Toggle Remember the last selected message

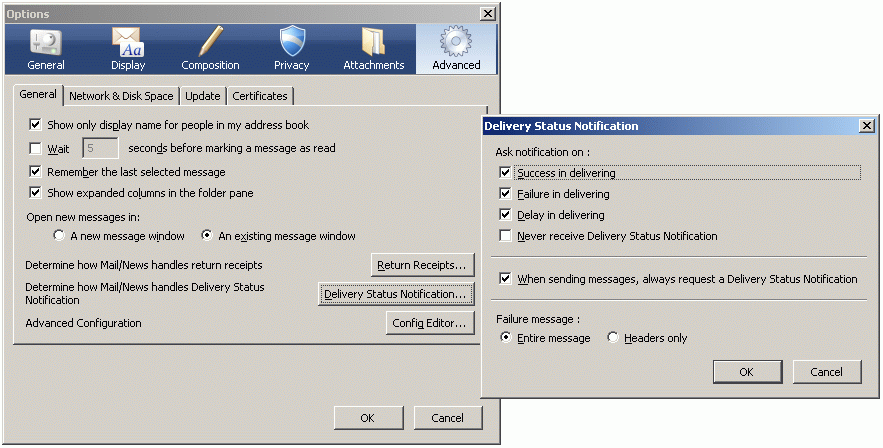(x=35, y=172)
